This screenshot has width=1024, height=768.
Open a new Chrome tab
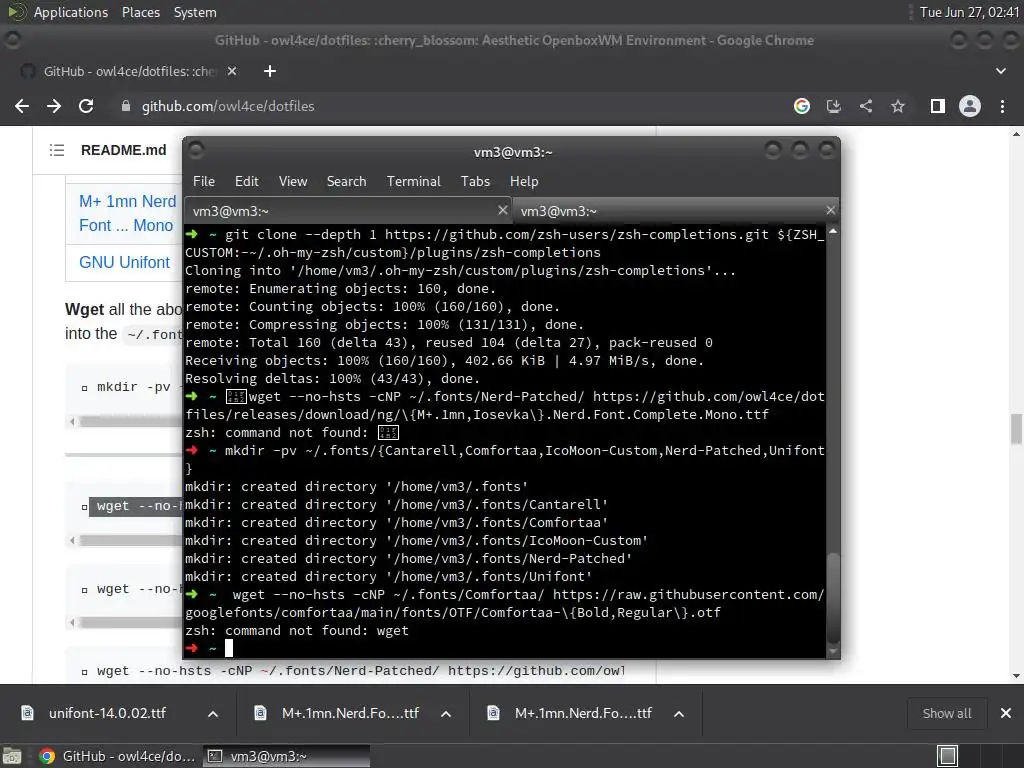[270, 71]
